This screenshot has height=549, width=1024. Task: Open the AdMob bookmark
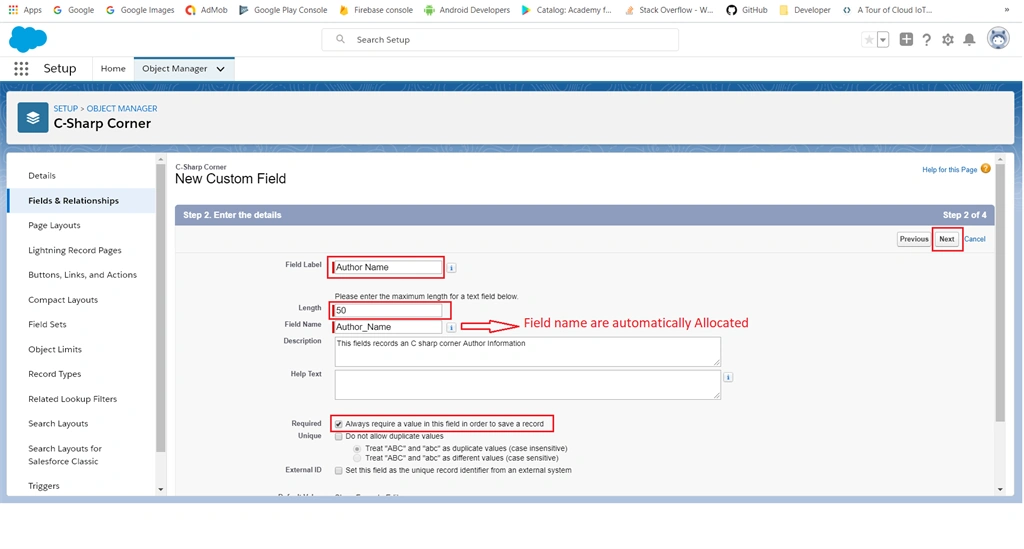(x=206, y=10)
